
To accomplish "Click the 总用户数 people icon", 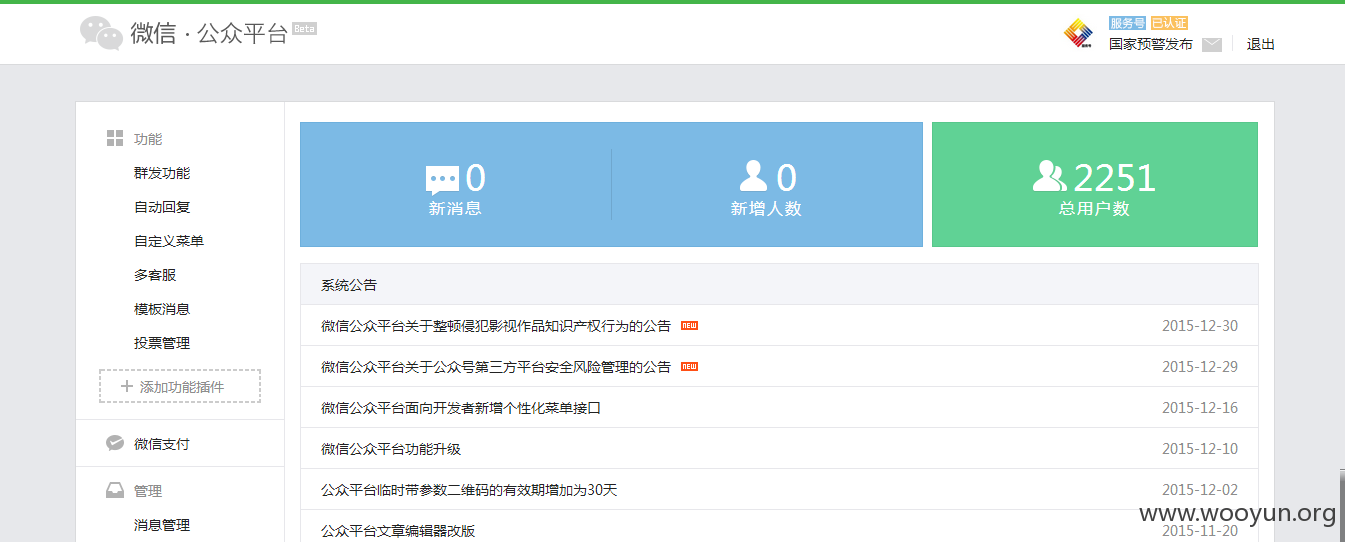I will pyautogui.click(x=1050, y=176).
